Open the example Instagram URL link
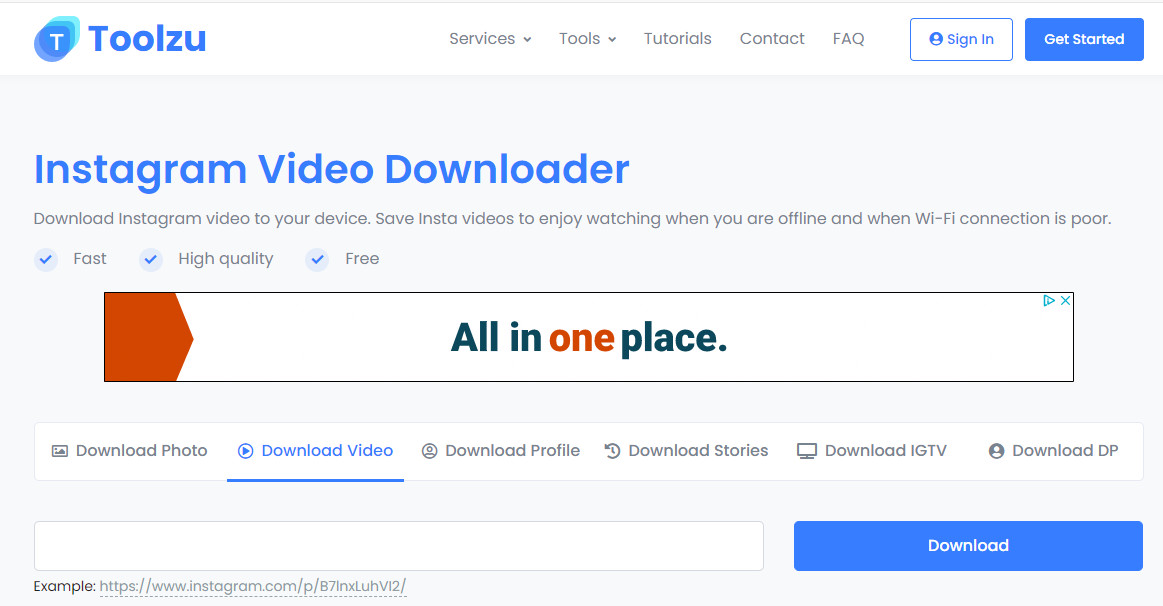This screenshot has height=606, width=1163. 253,586
